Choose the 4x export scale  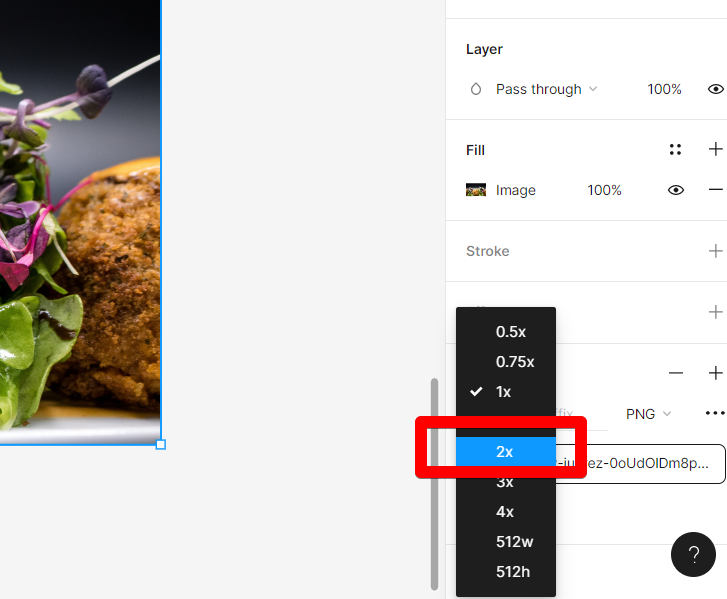click(506, 512)
